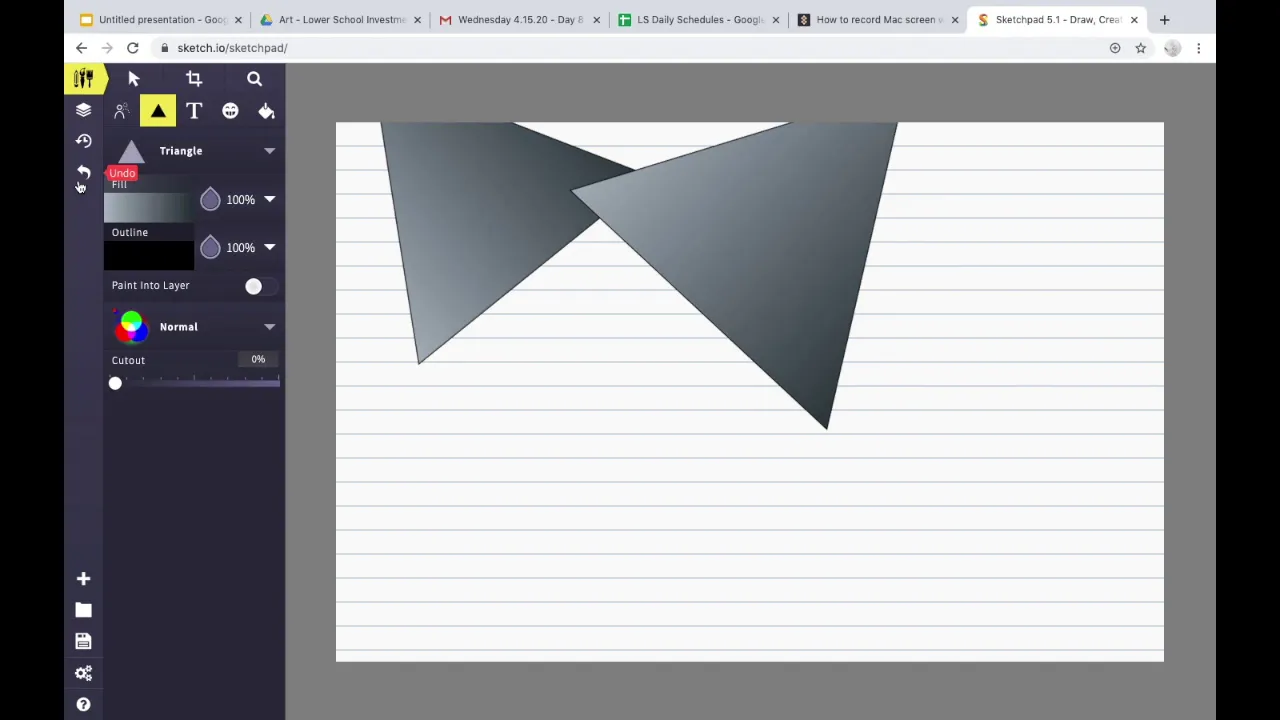
Task: Open outline opacity 100% dropdown
Action: click(269, 247)
